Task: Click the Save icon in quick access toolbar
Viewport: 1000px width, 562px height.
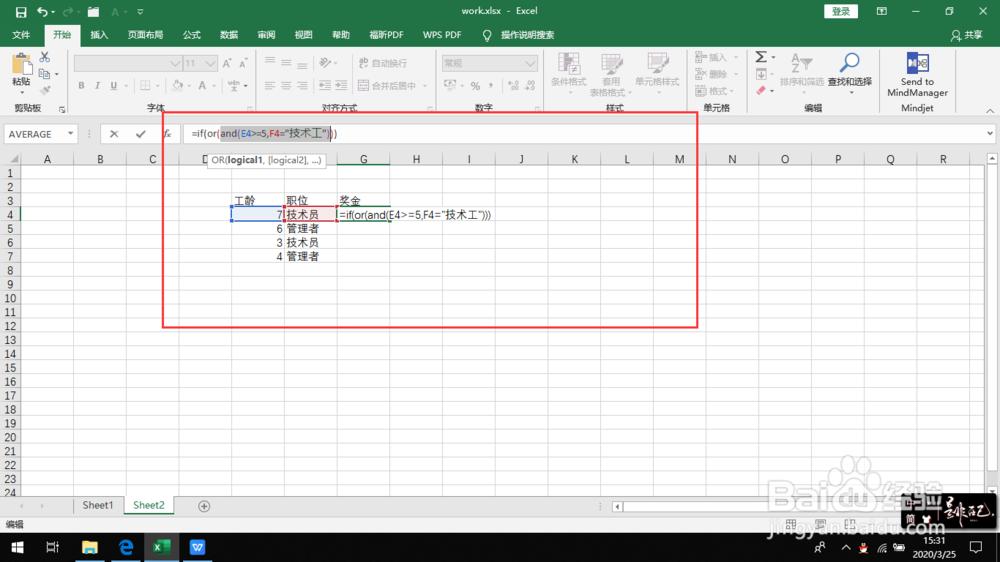Action: tap(20, 11)
